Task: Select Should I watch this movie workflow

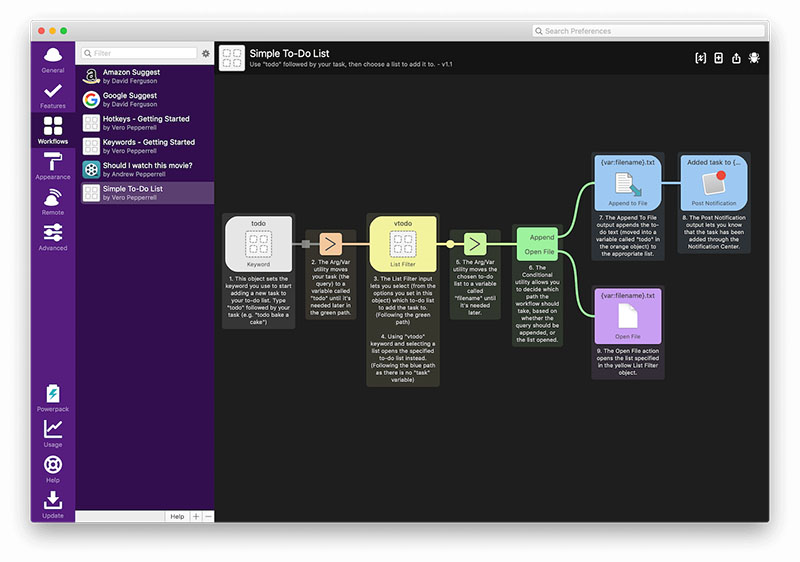Action: [x=146, y=169]
